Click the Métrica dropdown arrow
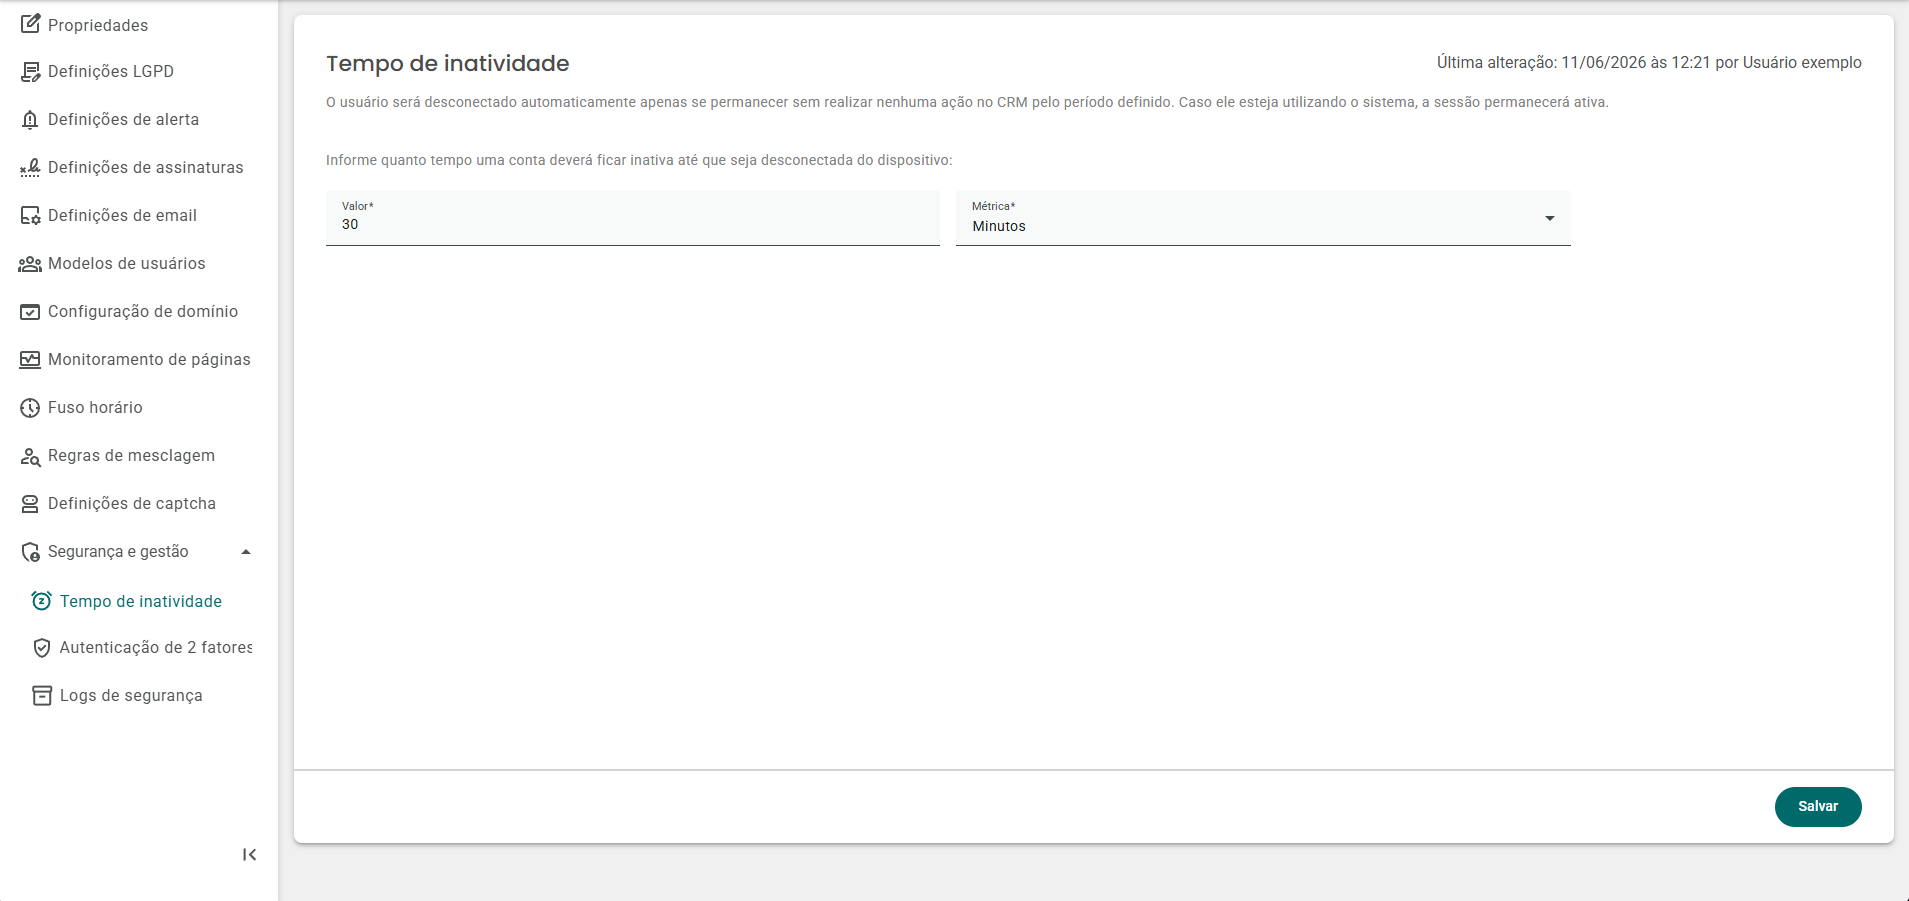Image resolution: width=1909 pixels, height=901 pixels. [x=1550, y=218]
